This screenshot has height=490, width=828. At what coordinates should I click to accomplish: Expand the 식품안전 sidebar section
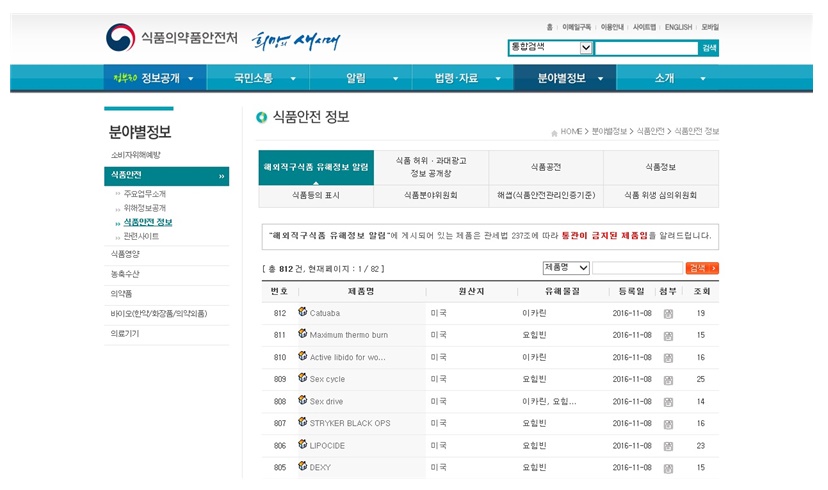coord(222,176)
